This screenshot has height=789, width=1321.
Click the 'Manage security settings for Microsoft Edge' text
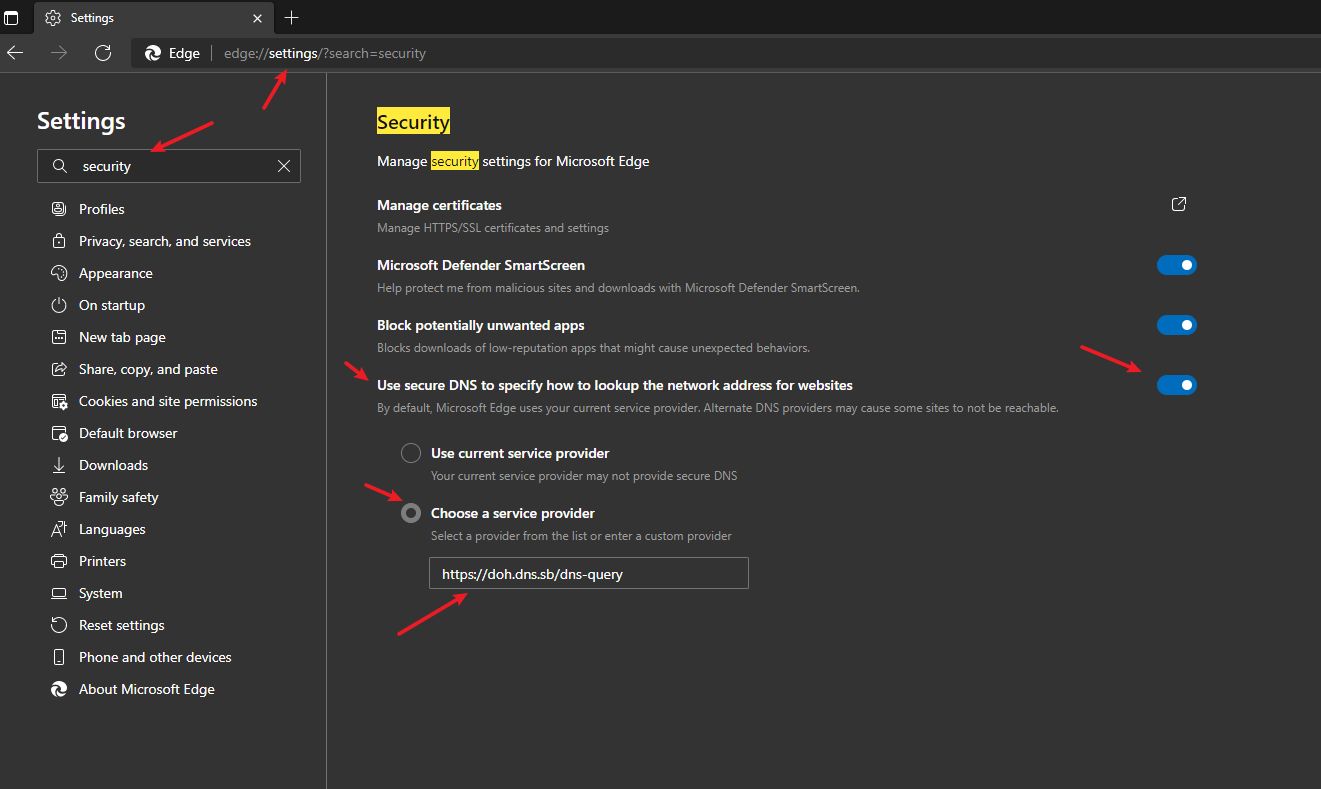[x=513, y=161]
